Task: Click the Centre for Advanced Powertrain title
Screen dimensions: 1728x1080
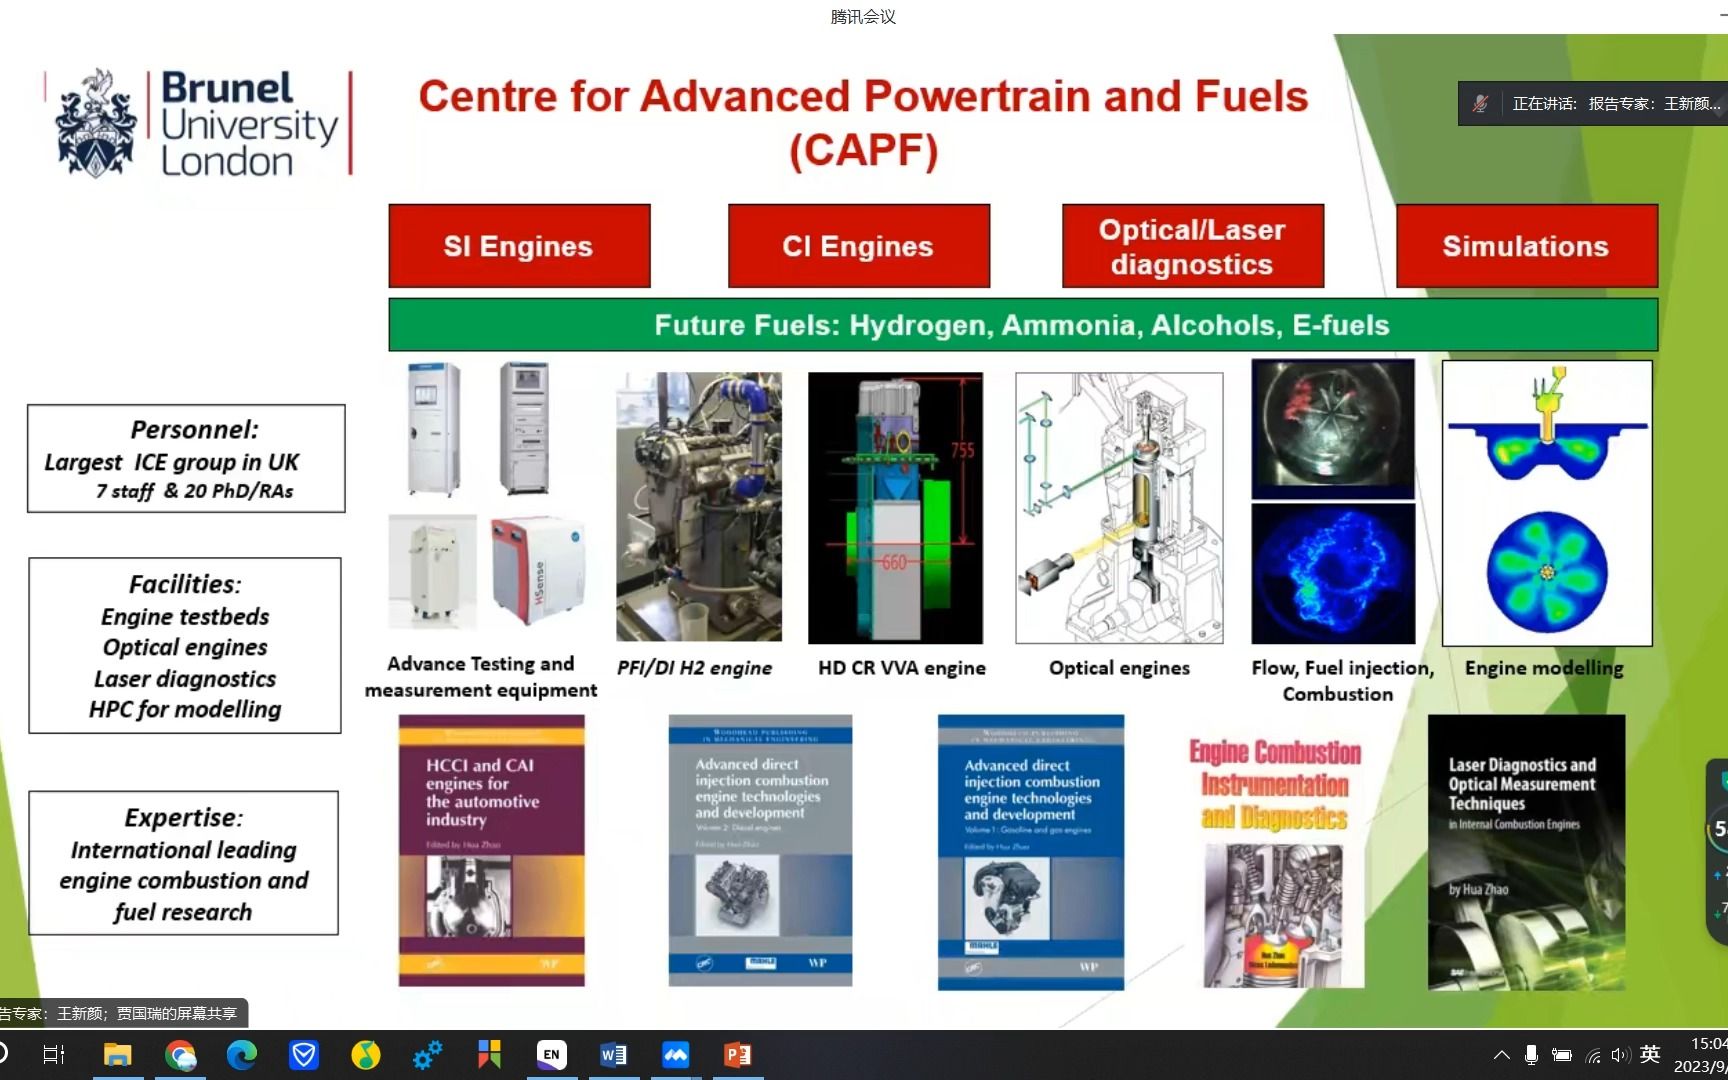Action: 863,123
